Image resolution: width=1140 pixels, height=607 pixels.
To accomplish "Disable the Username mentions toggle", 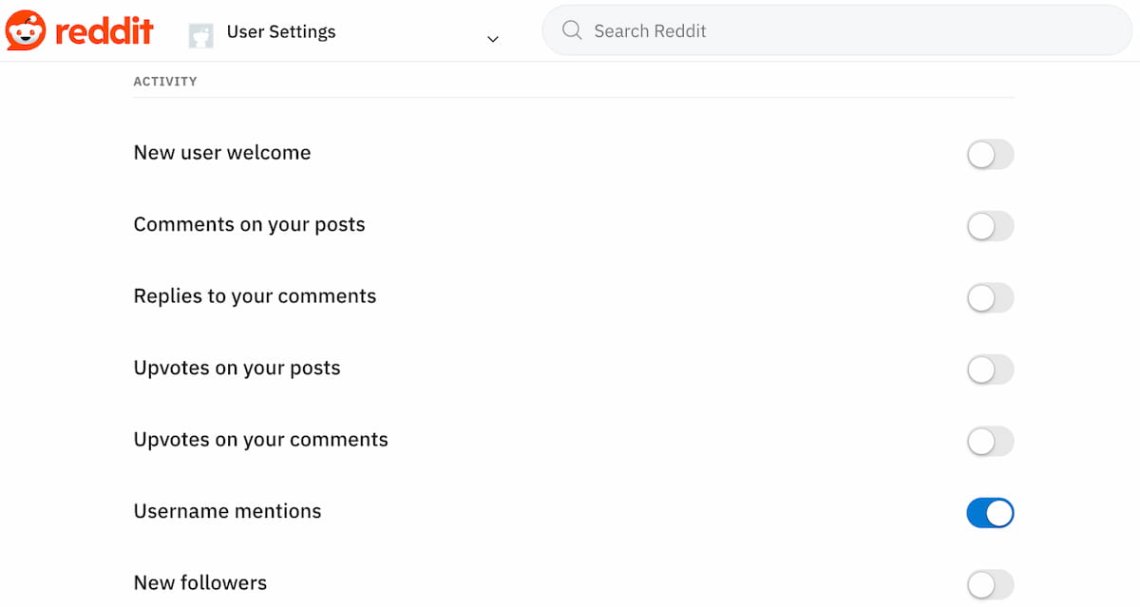I will tap(990, 512).
